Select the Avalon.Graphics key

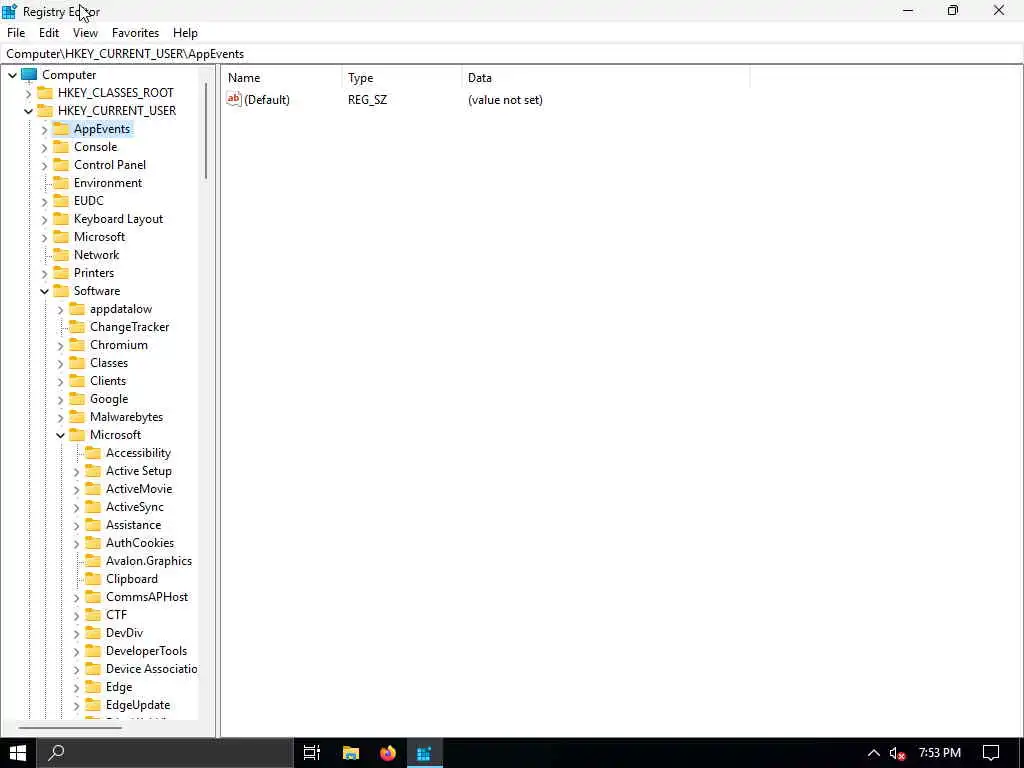click(x=149, y=560)
